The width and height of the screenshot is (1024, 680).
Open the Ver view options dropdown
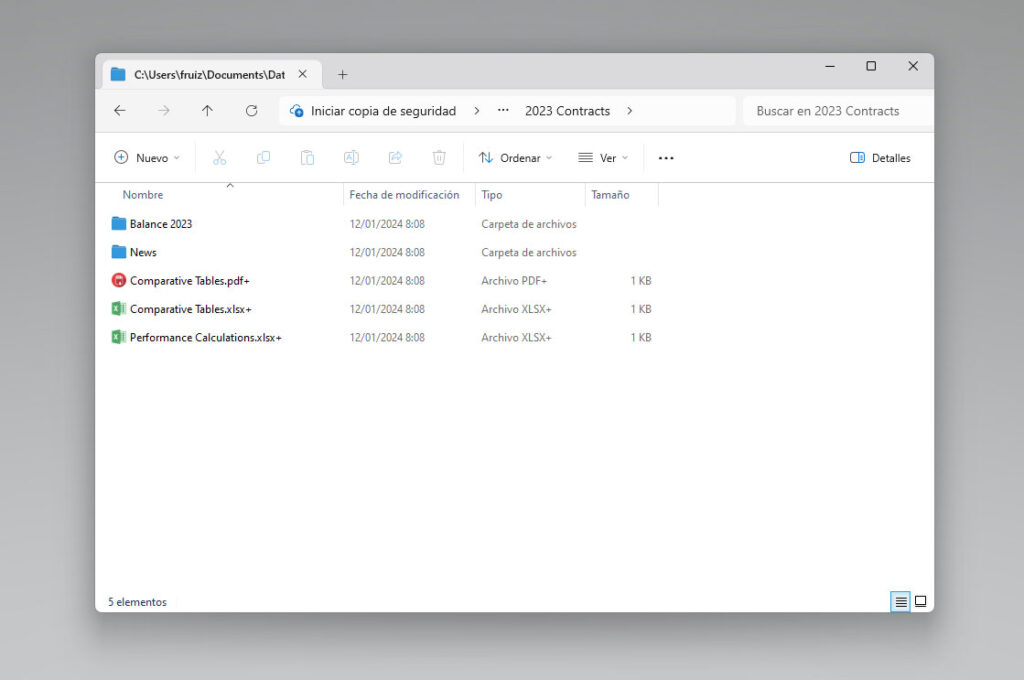(x=601, y=157)
